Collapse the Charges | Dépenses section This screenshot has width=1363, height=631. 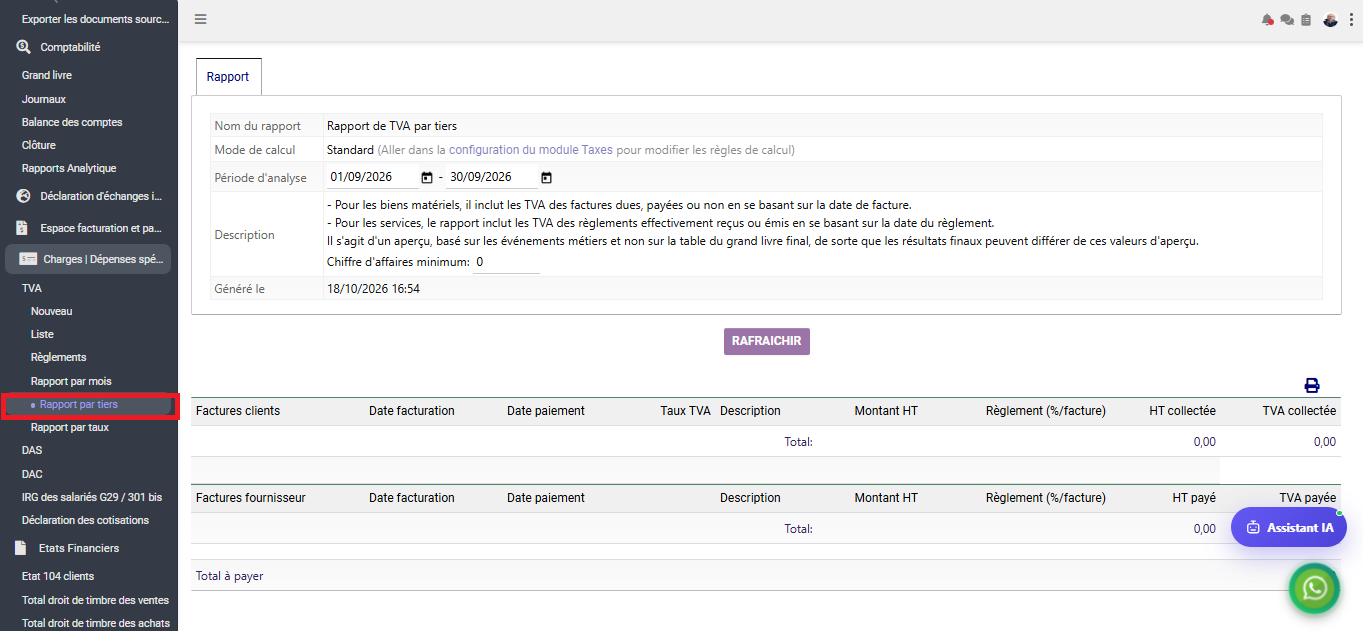tap(88, 259)
